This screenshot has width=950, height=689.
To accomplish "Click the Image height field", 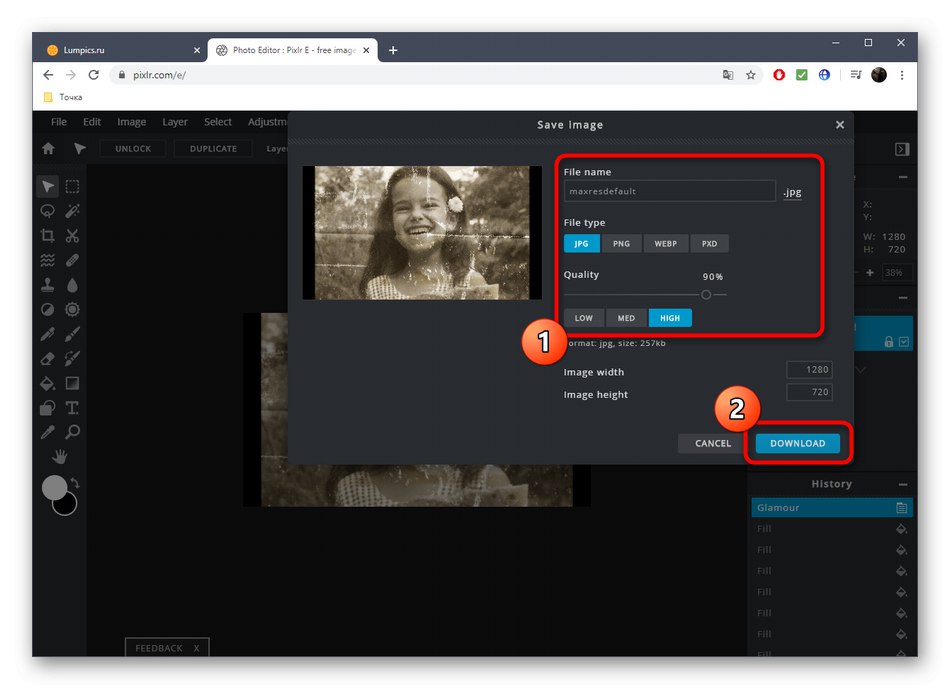I will point(809,392).
